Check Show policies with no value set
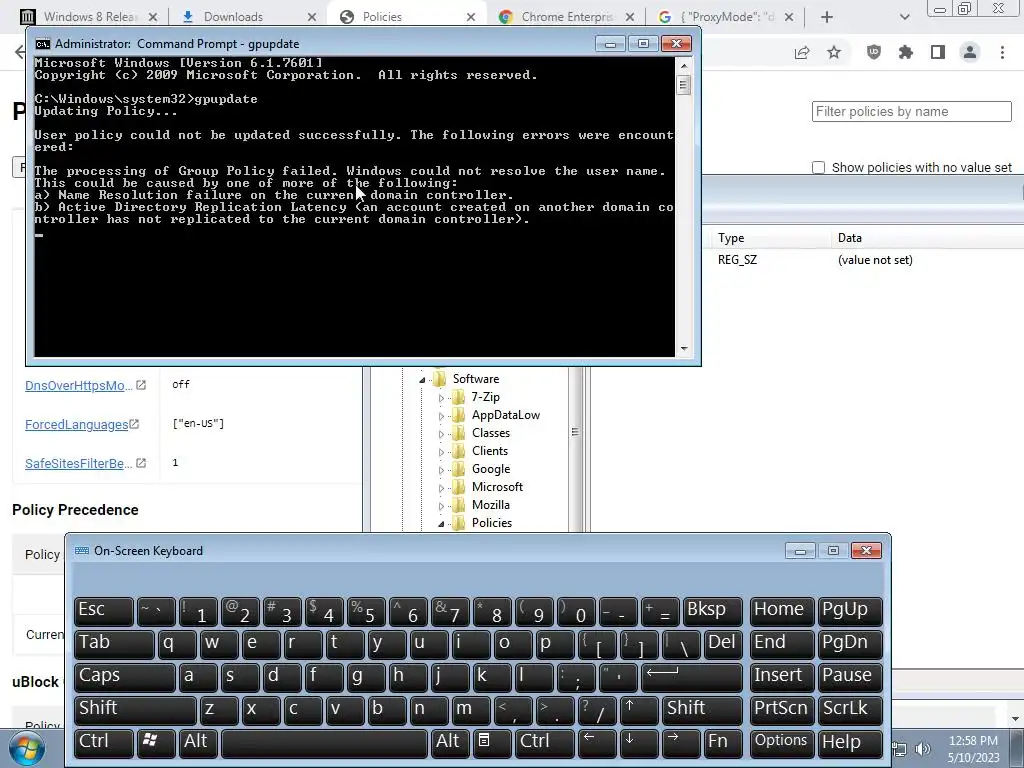 [x=818, y=167]
